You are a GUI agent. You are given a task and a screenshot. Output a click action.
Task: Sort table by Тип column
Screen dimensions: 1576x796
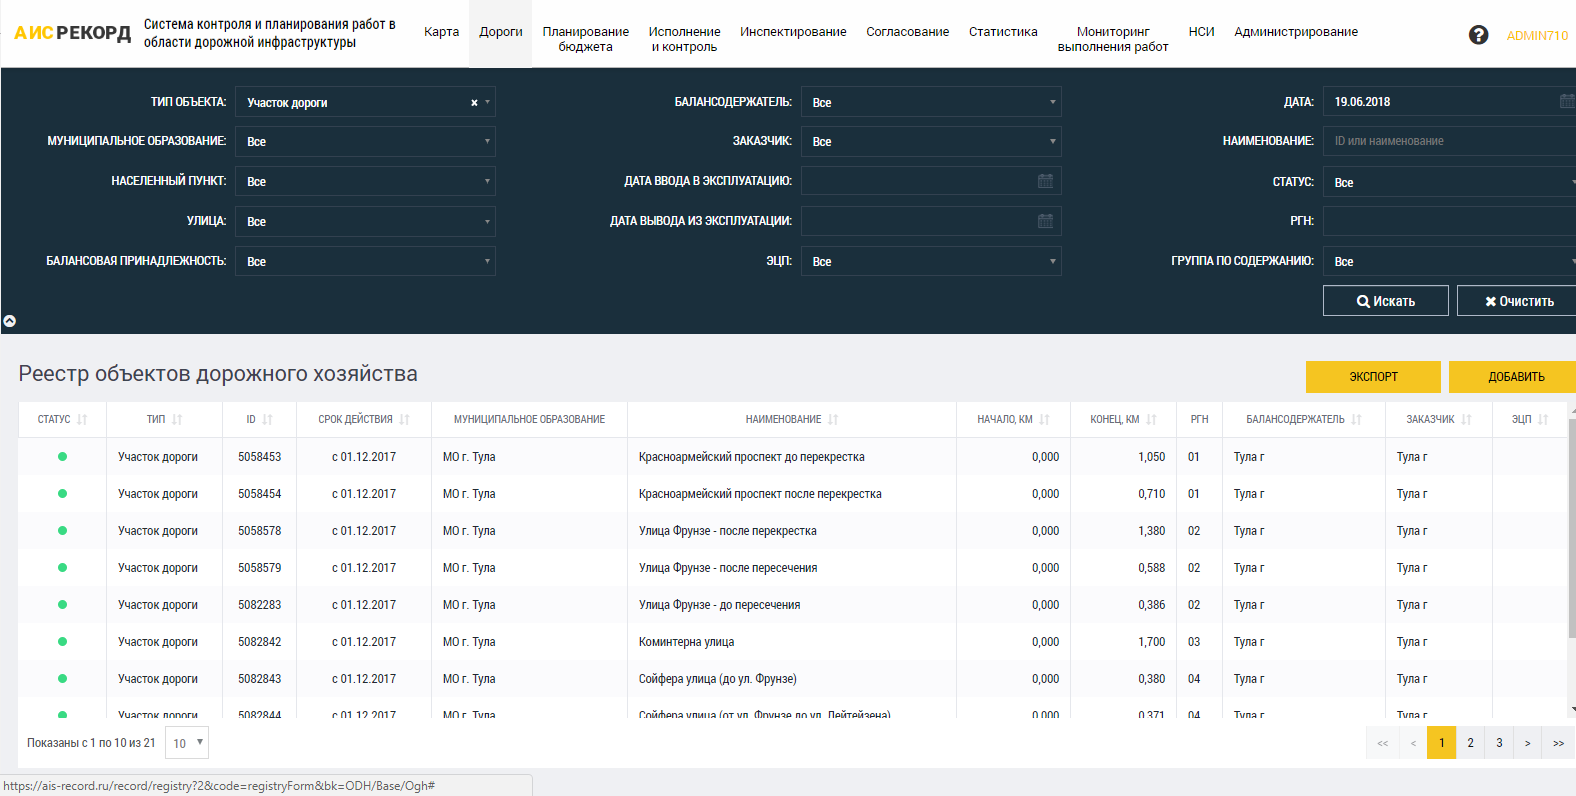click(x=177, y=420)
